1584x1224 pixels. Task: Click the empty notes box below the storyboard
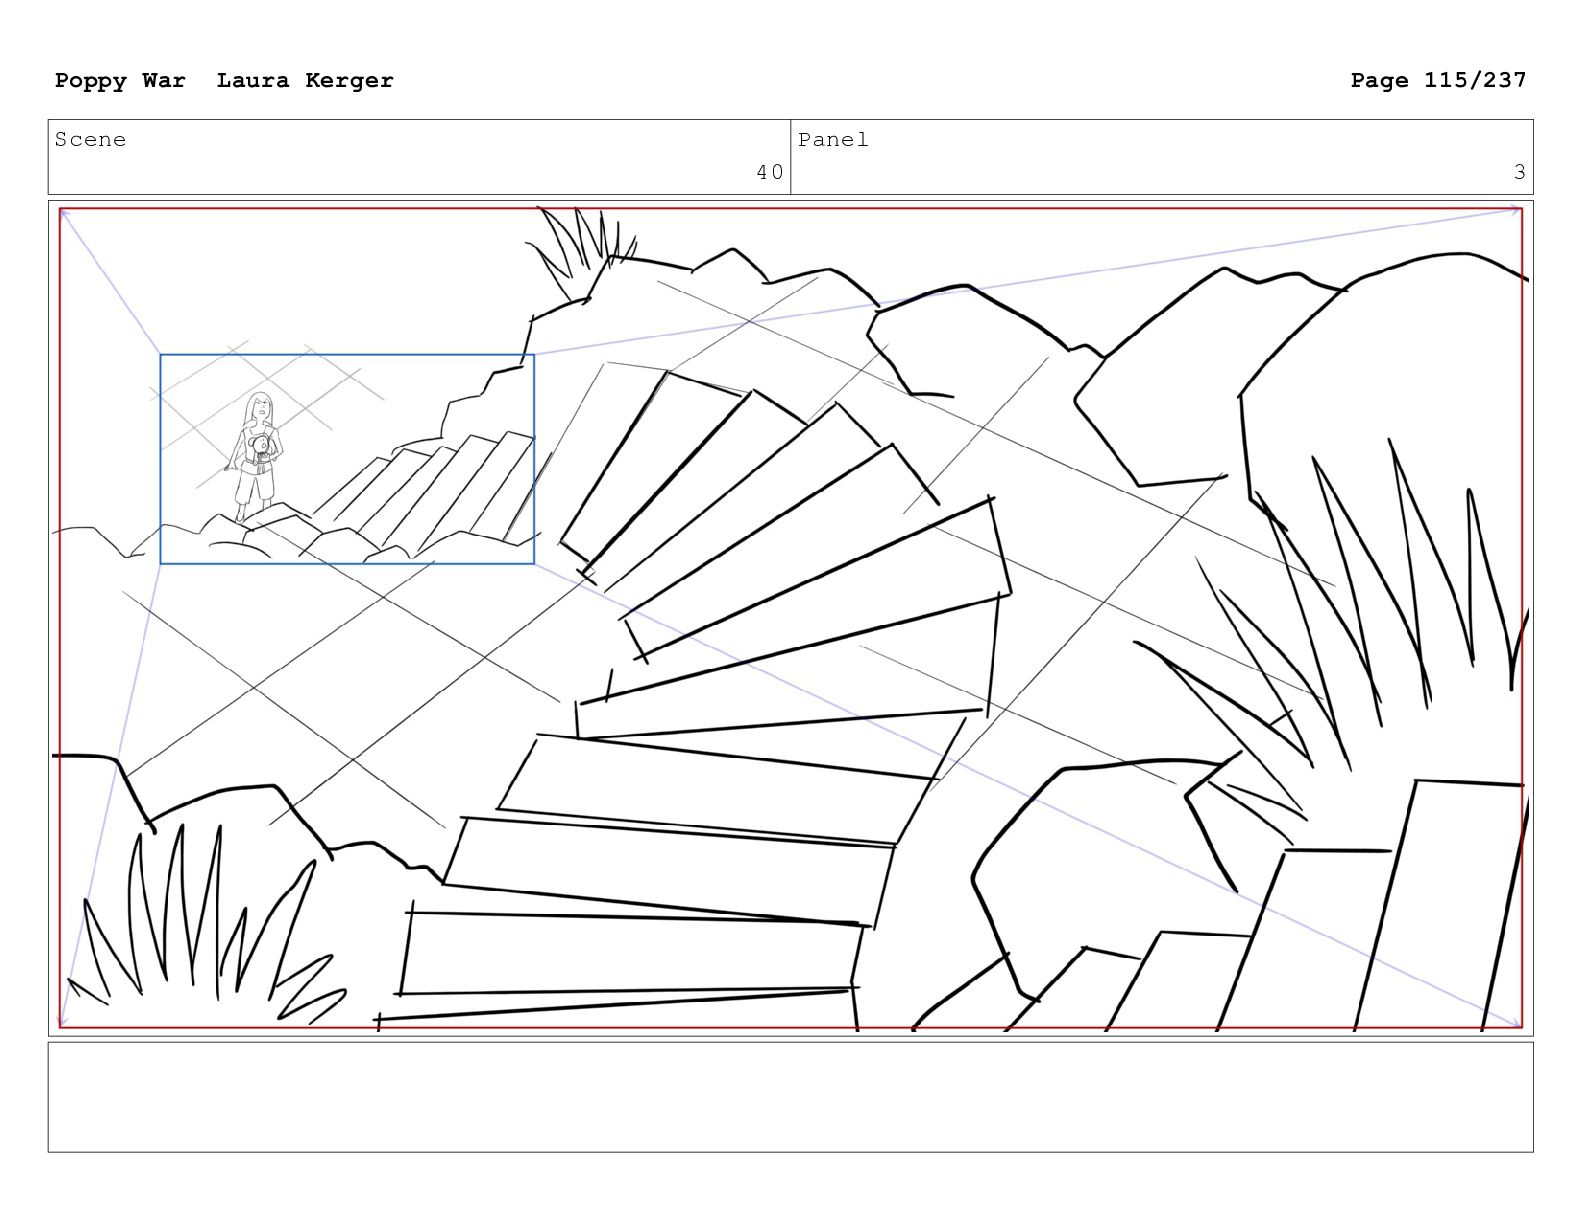click(x=790, y=1097)
